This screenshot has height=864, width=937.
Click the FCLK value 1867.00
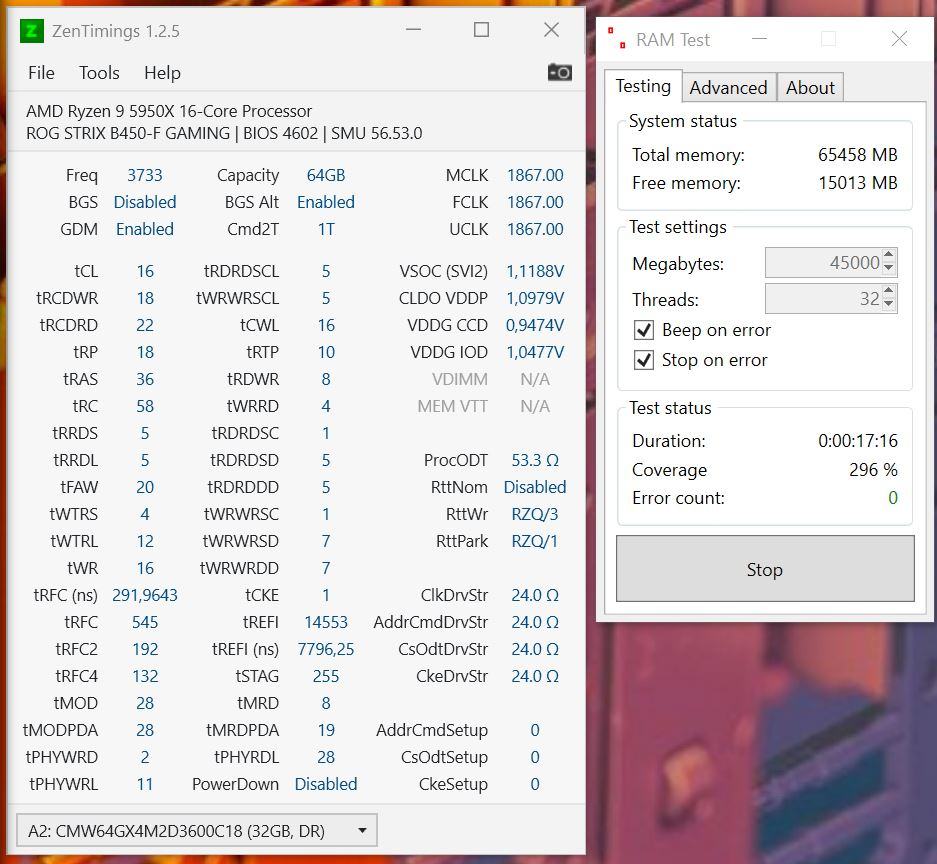point(535,202)
